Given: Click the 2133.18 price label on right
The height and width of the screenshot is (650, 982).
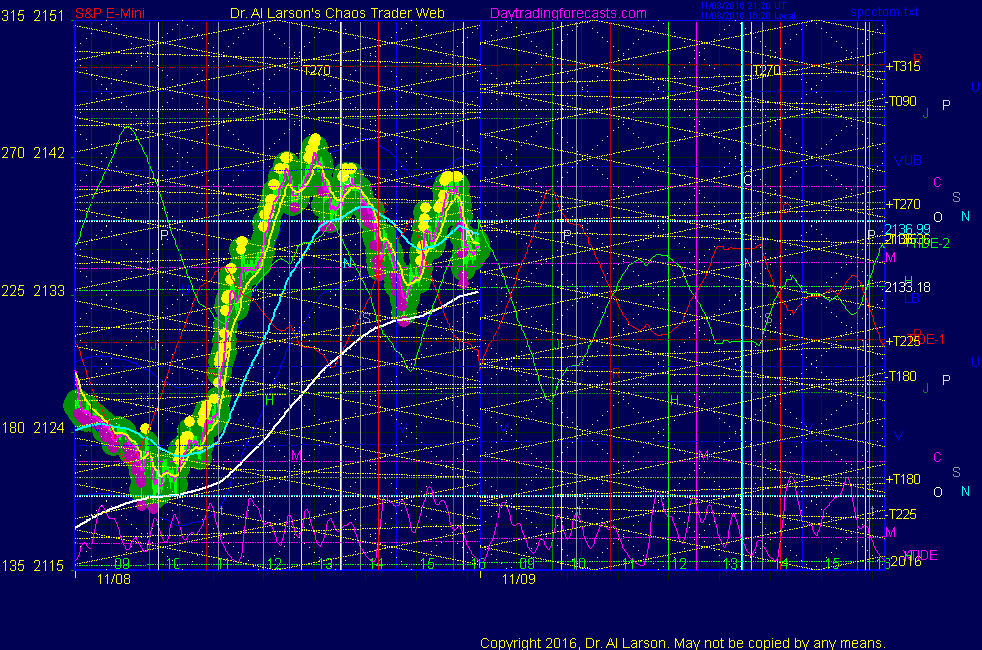Looking at the screenshot, I should [x=908, y=287].
